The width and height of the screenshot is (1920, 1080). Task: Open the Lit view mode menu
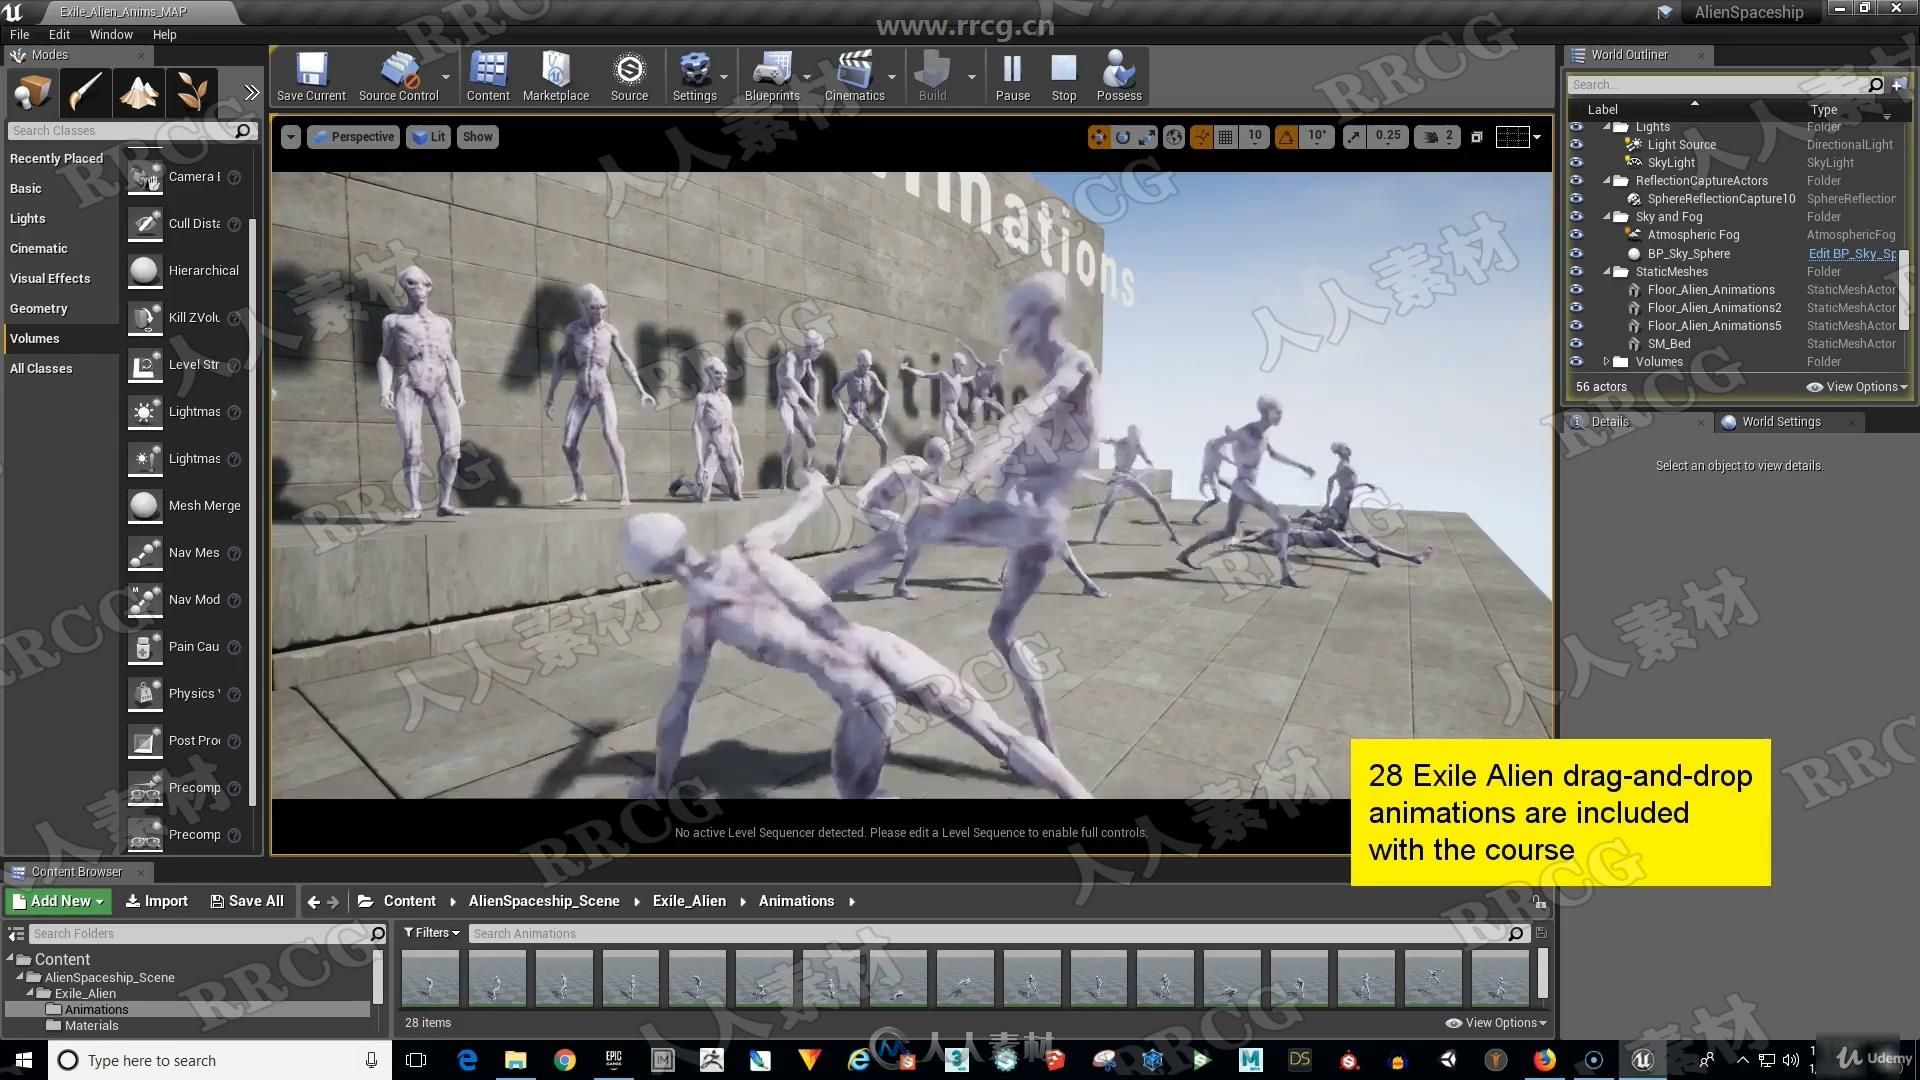click(x=429, y=137)
